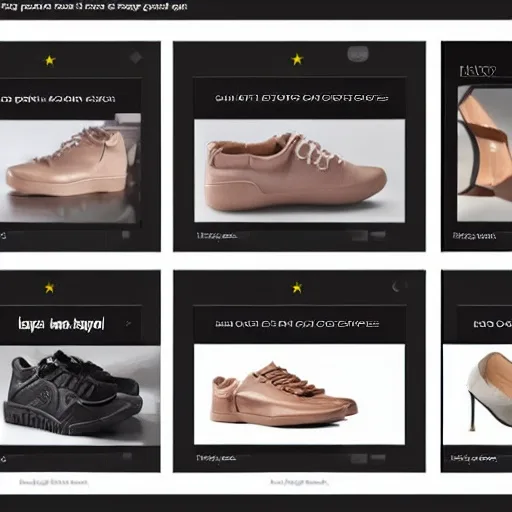
Task: Open the grey stiletto heel photo
Action: click(477, 394)
